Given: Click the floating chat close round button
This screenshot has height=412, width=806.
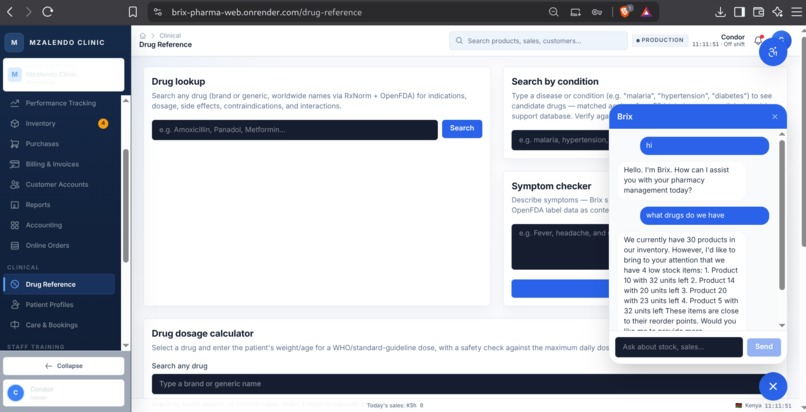Looking at the screenshot, I should 773,386.
